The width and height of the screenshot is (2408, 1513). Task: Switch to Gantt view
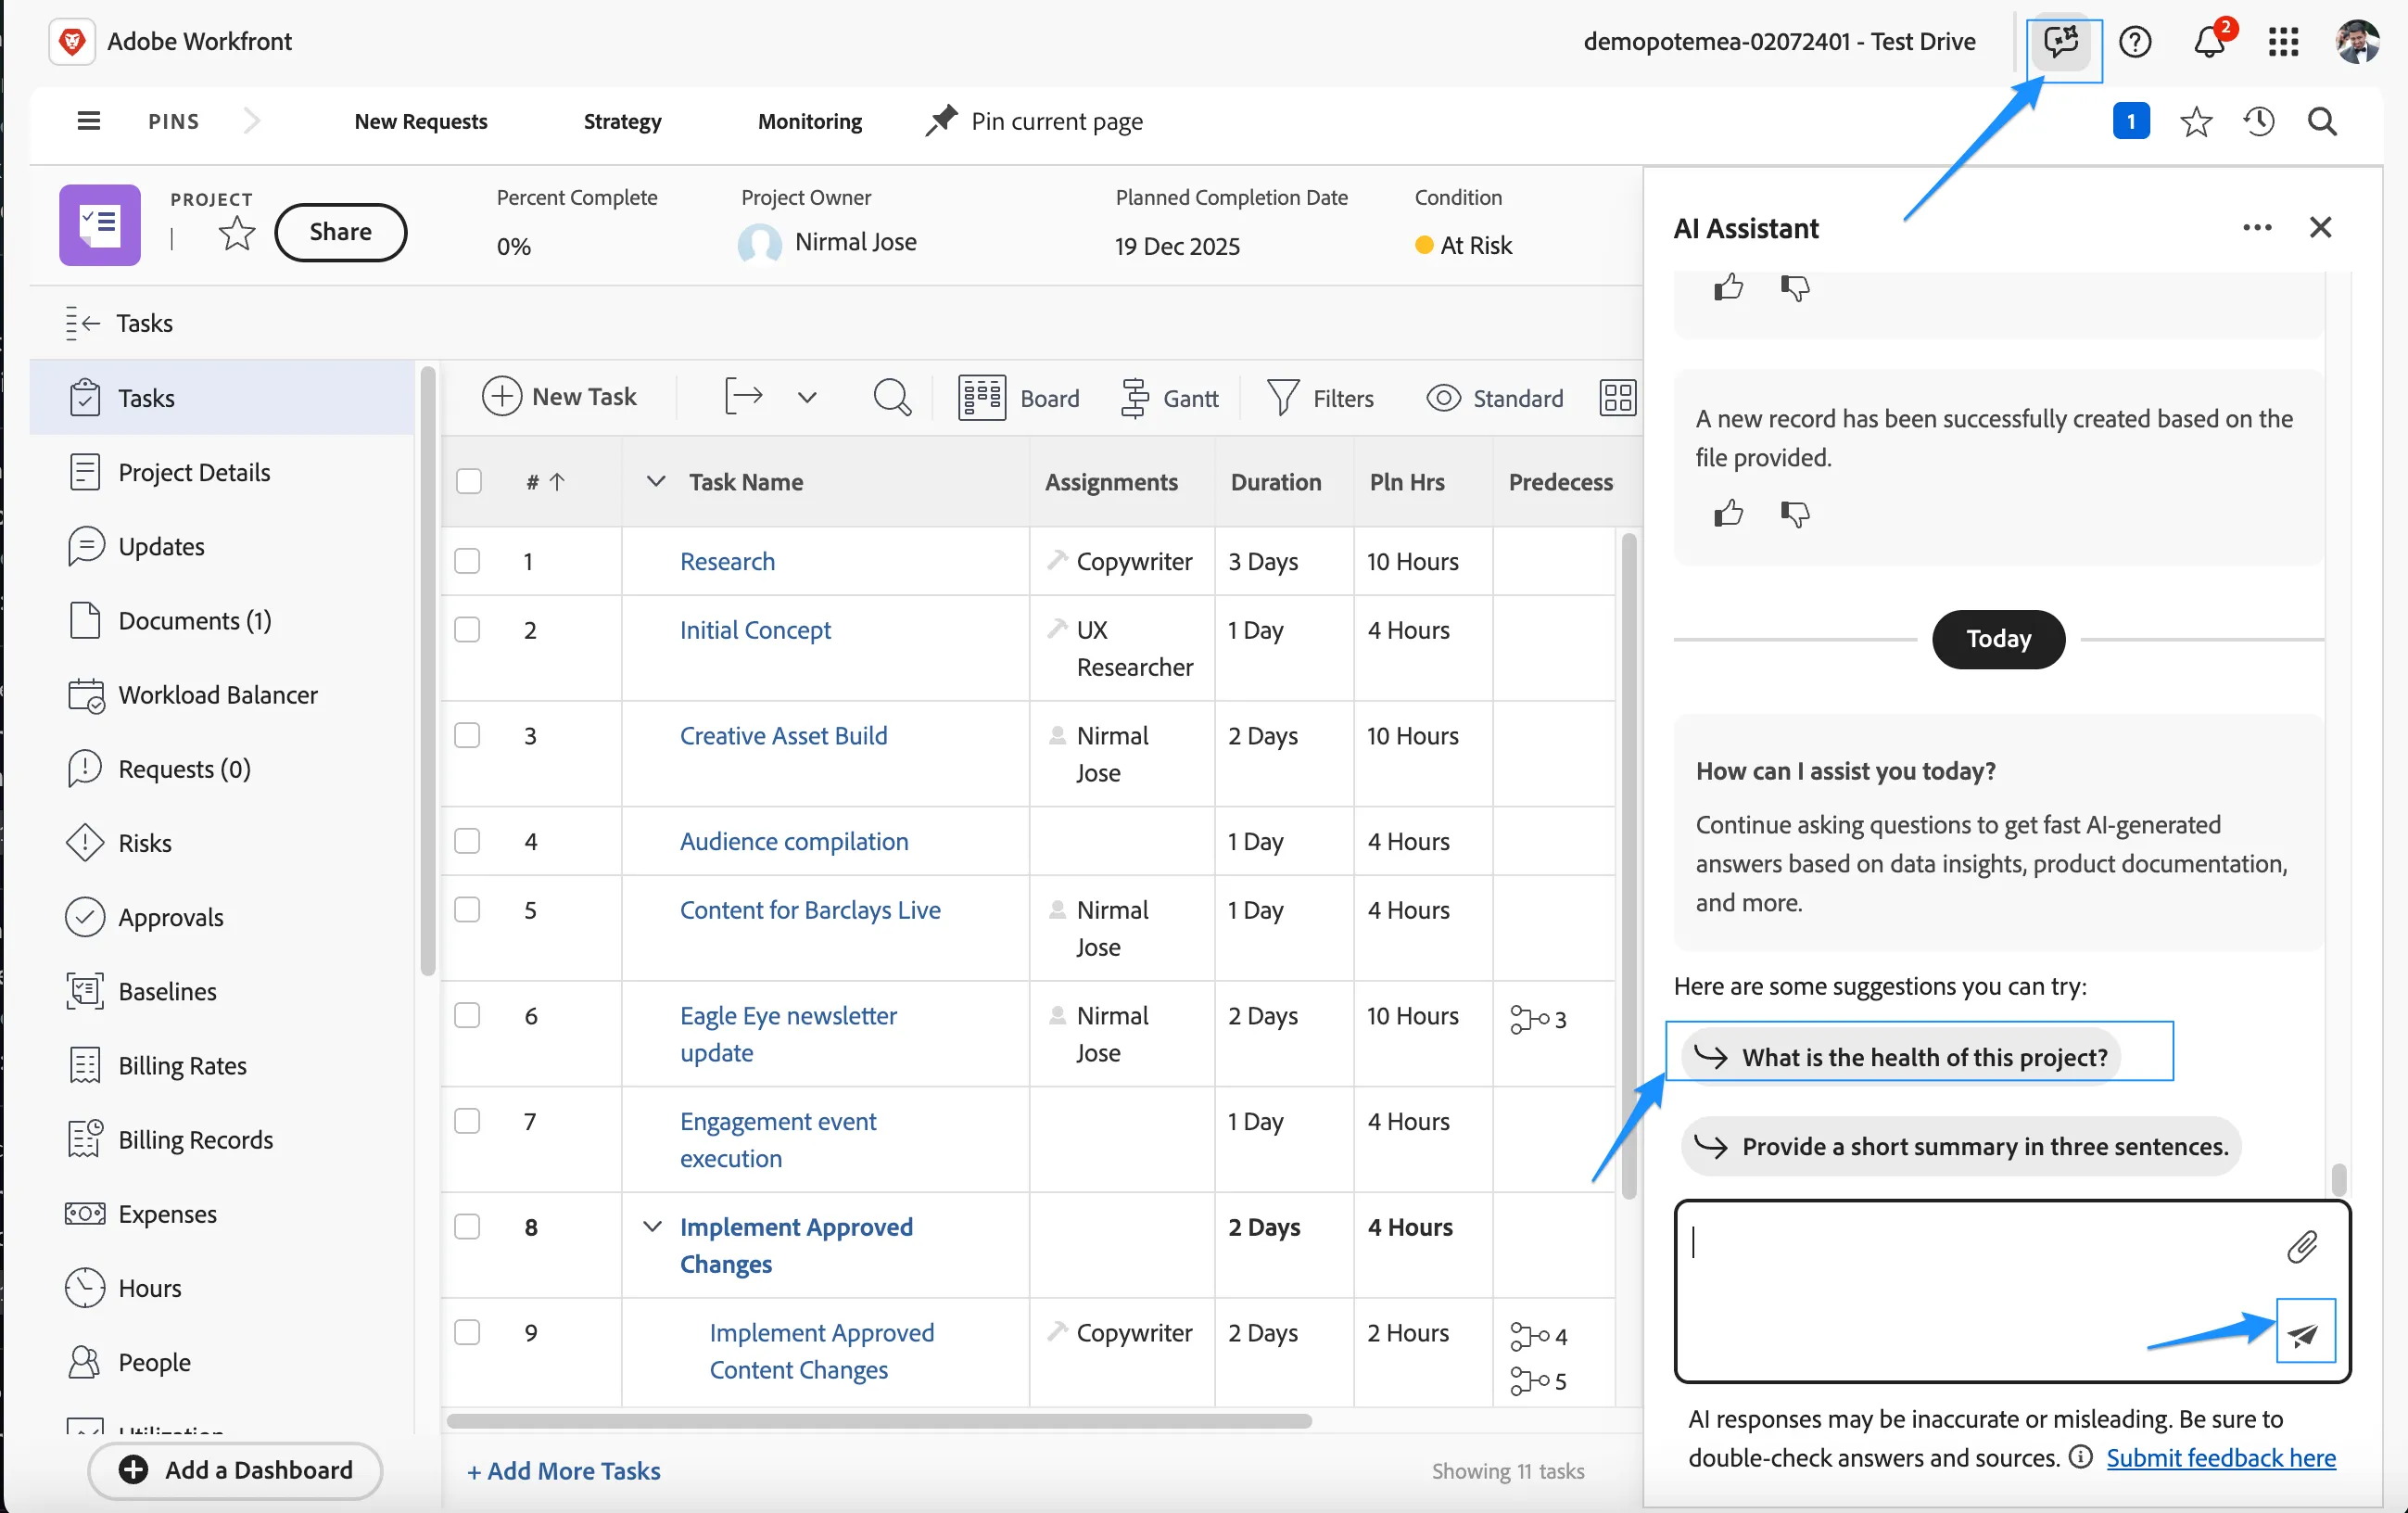coord(1168,398)
